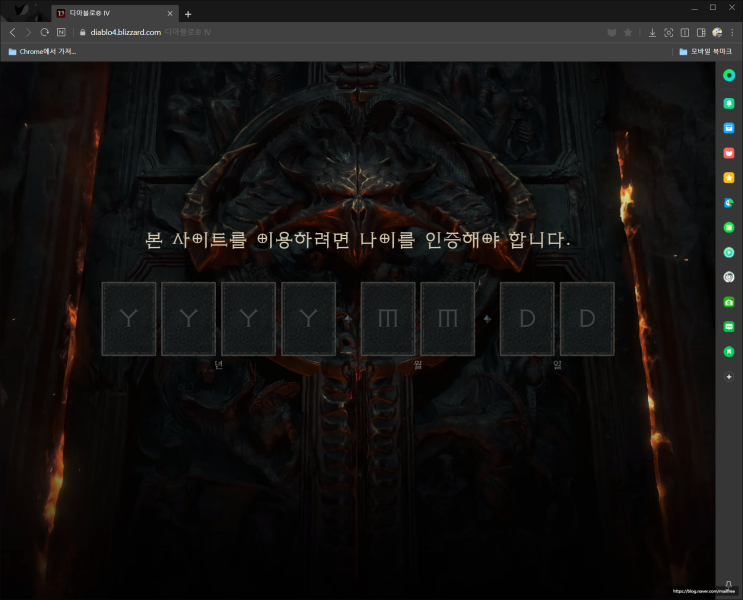
Task: Open a new tab with plus button
Action: [188, 14]
